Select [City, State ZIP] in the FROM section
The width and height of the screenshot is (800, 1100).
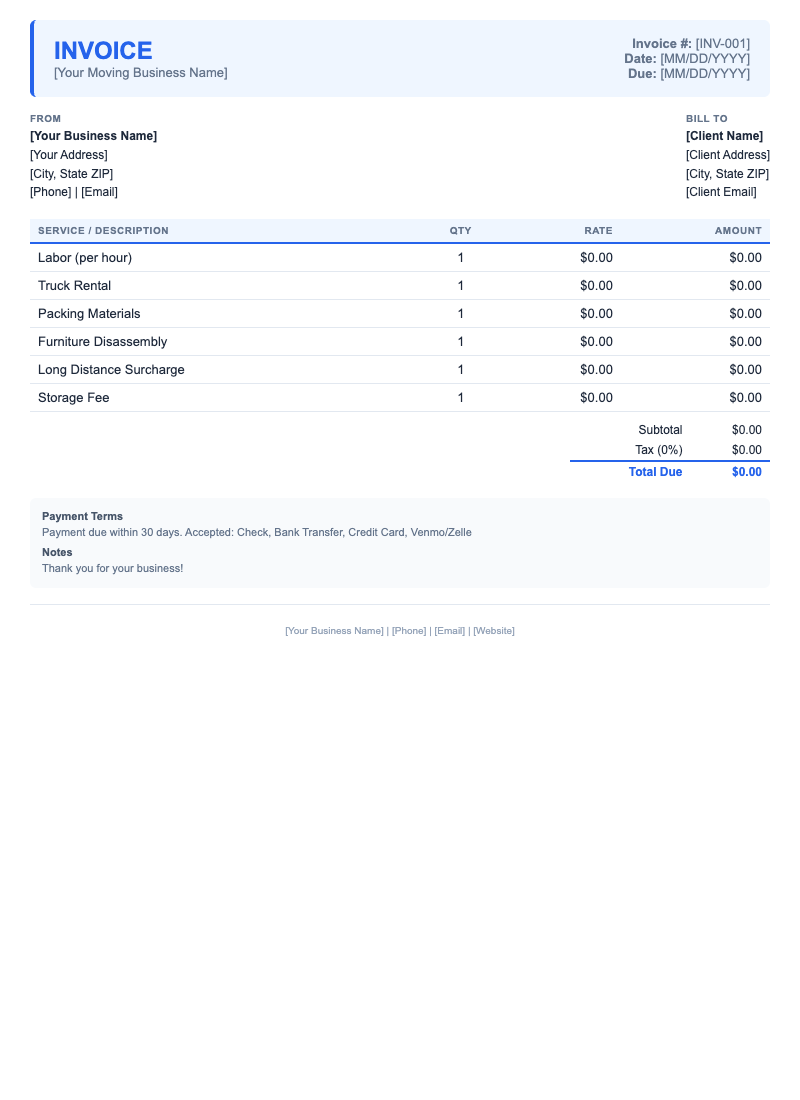pyautogui.click(x=72, y=174)
